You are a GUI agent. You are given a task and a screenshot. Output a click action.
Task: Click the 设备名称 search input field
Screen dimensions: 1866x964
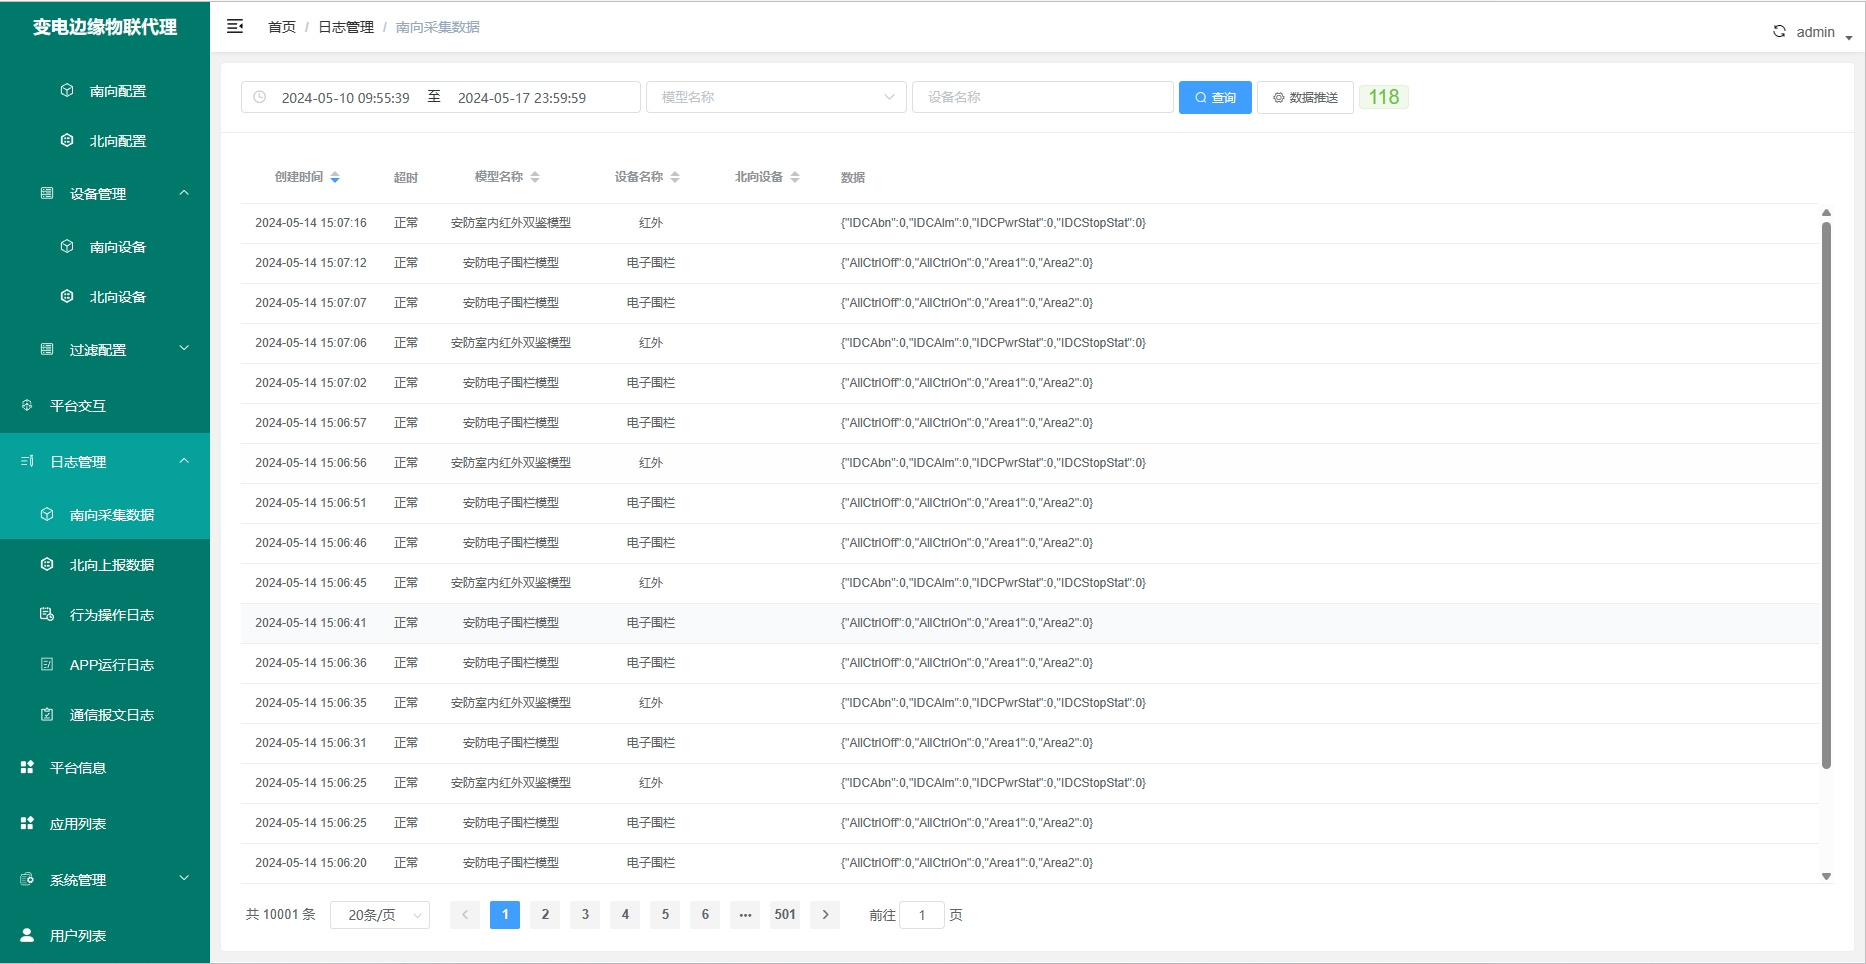pos(1042,98)
